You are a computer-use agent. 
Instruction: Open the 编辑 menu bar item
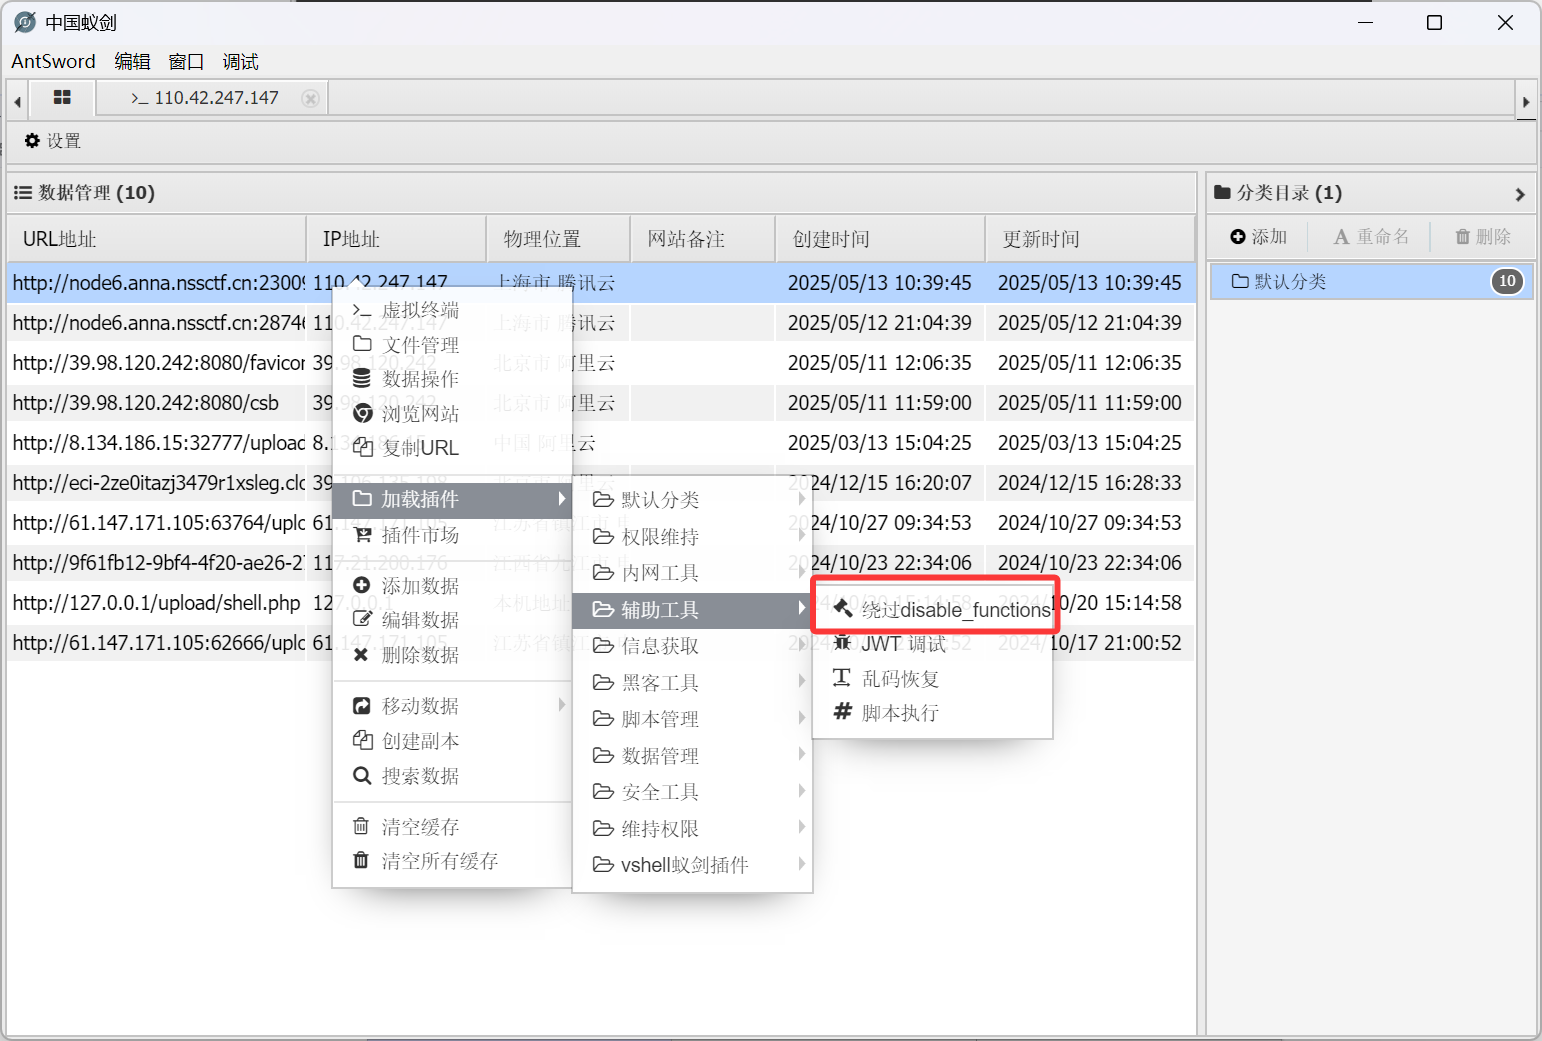pyautogui.click(x=132, y=61)
